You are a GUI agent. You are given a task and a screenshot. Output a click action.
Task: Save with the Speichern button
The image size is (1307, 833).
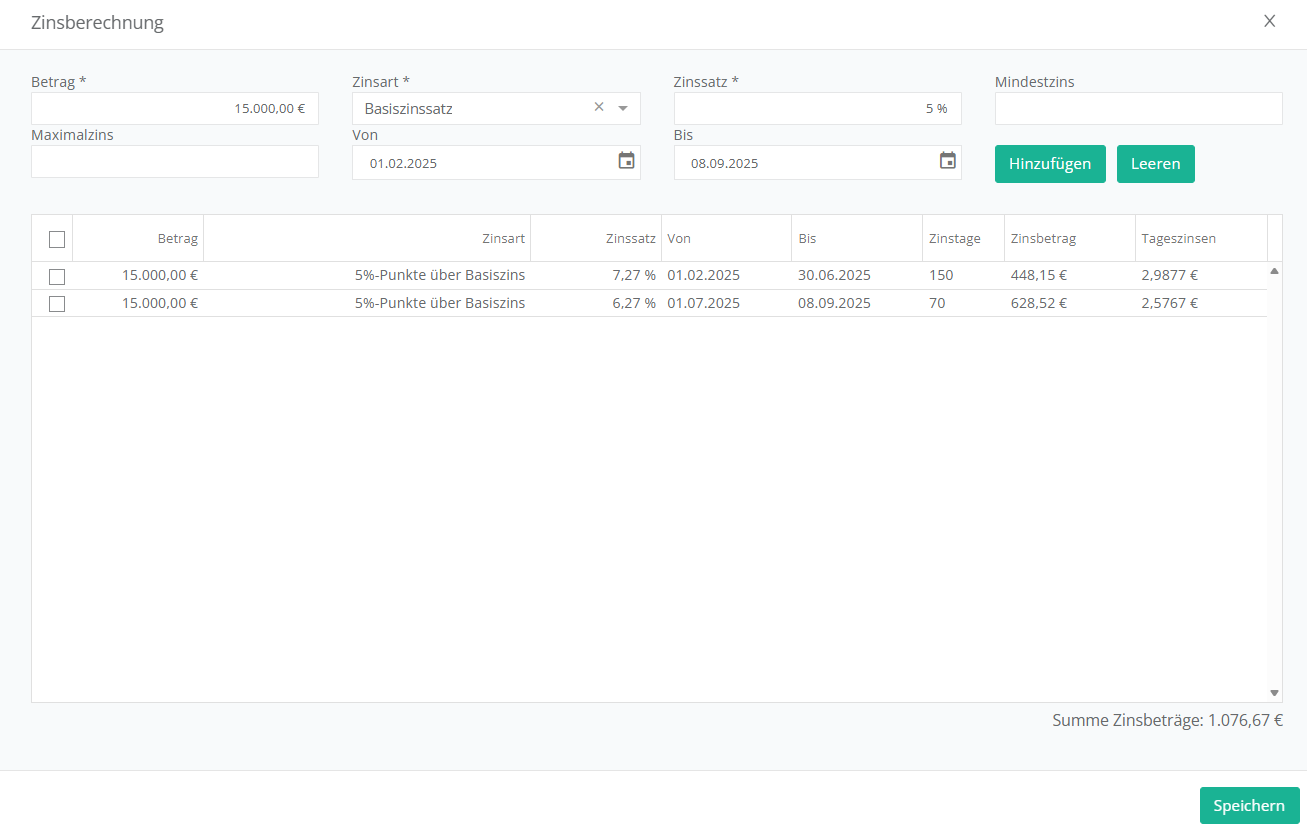pos(1248,805)
